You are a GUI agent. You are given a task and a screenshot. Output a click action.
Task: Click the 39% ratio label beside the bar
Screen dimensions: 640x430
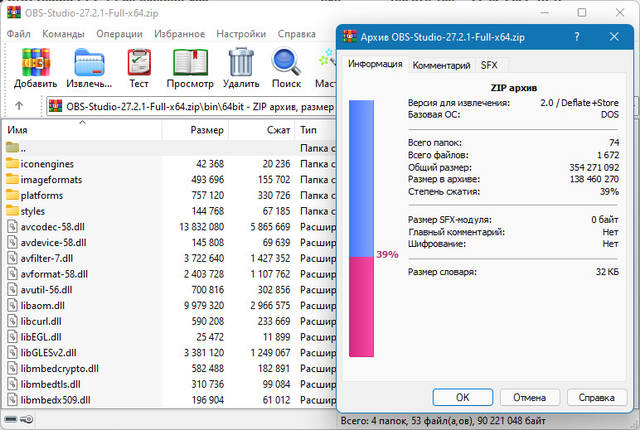387,255
